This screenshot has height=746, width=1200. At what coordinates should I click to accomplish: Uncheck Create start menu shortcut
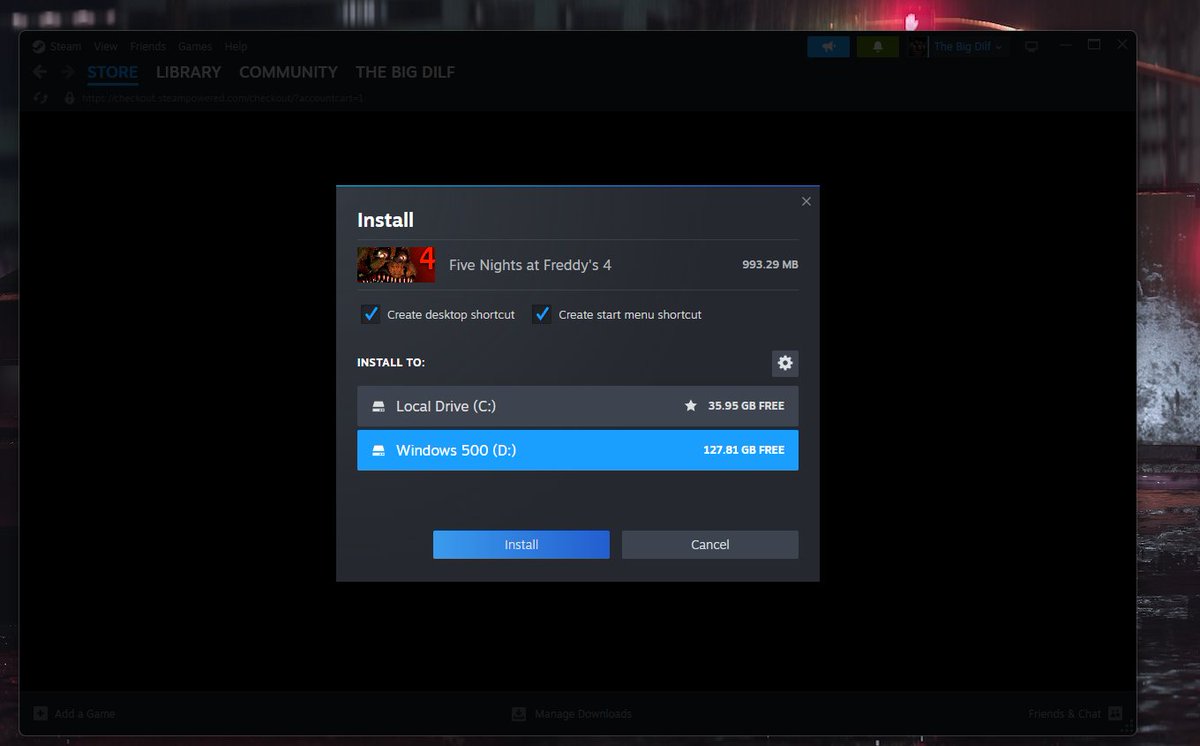pos(542,314)
